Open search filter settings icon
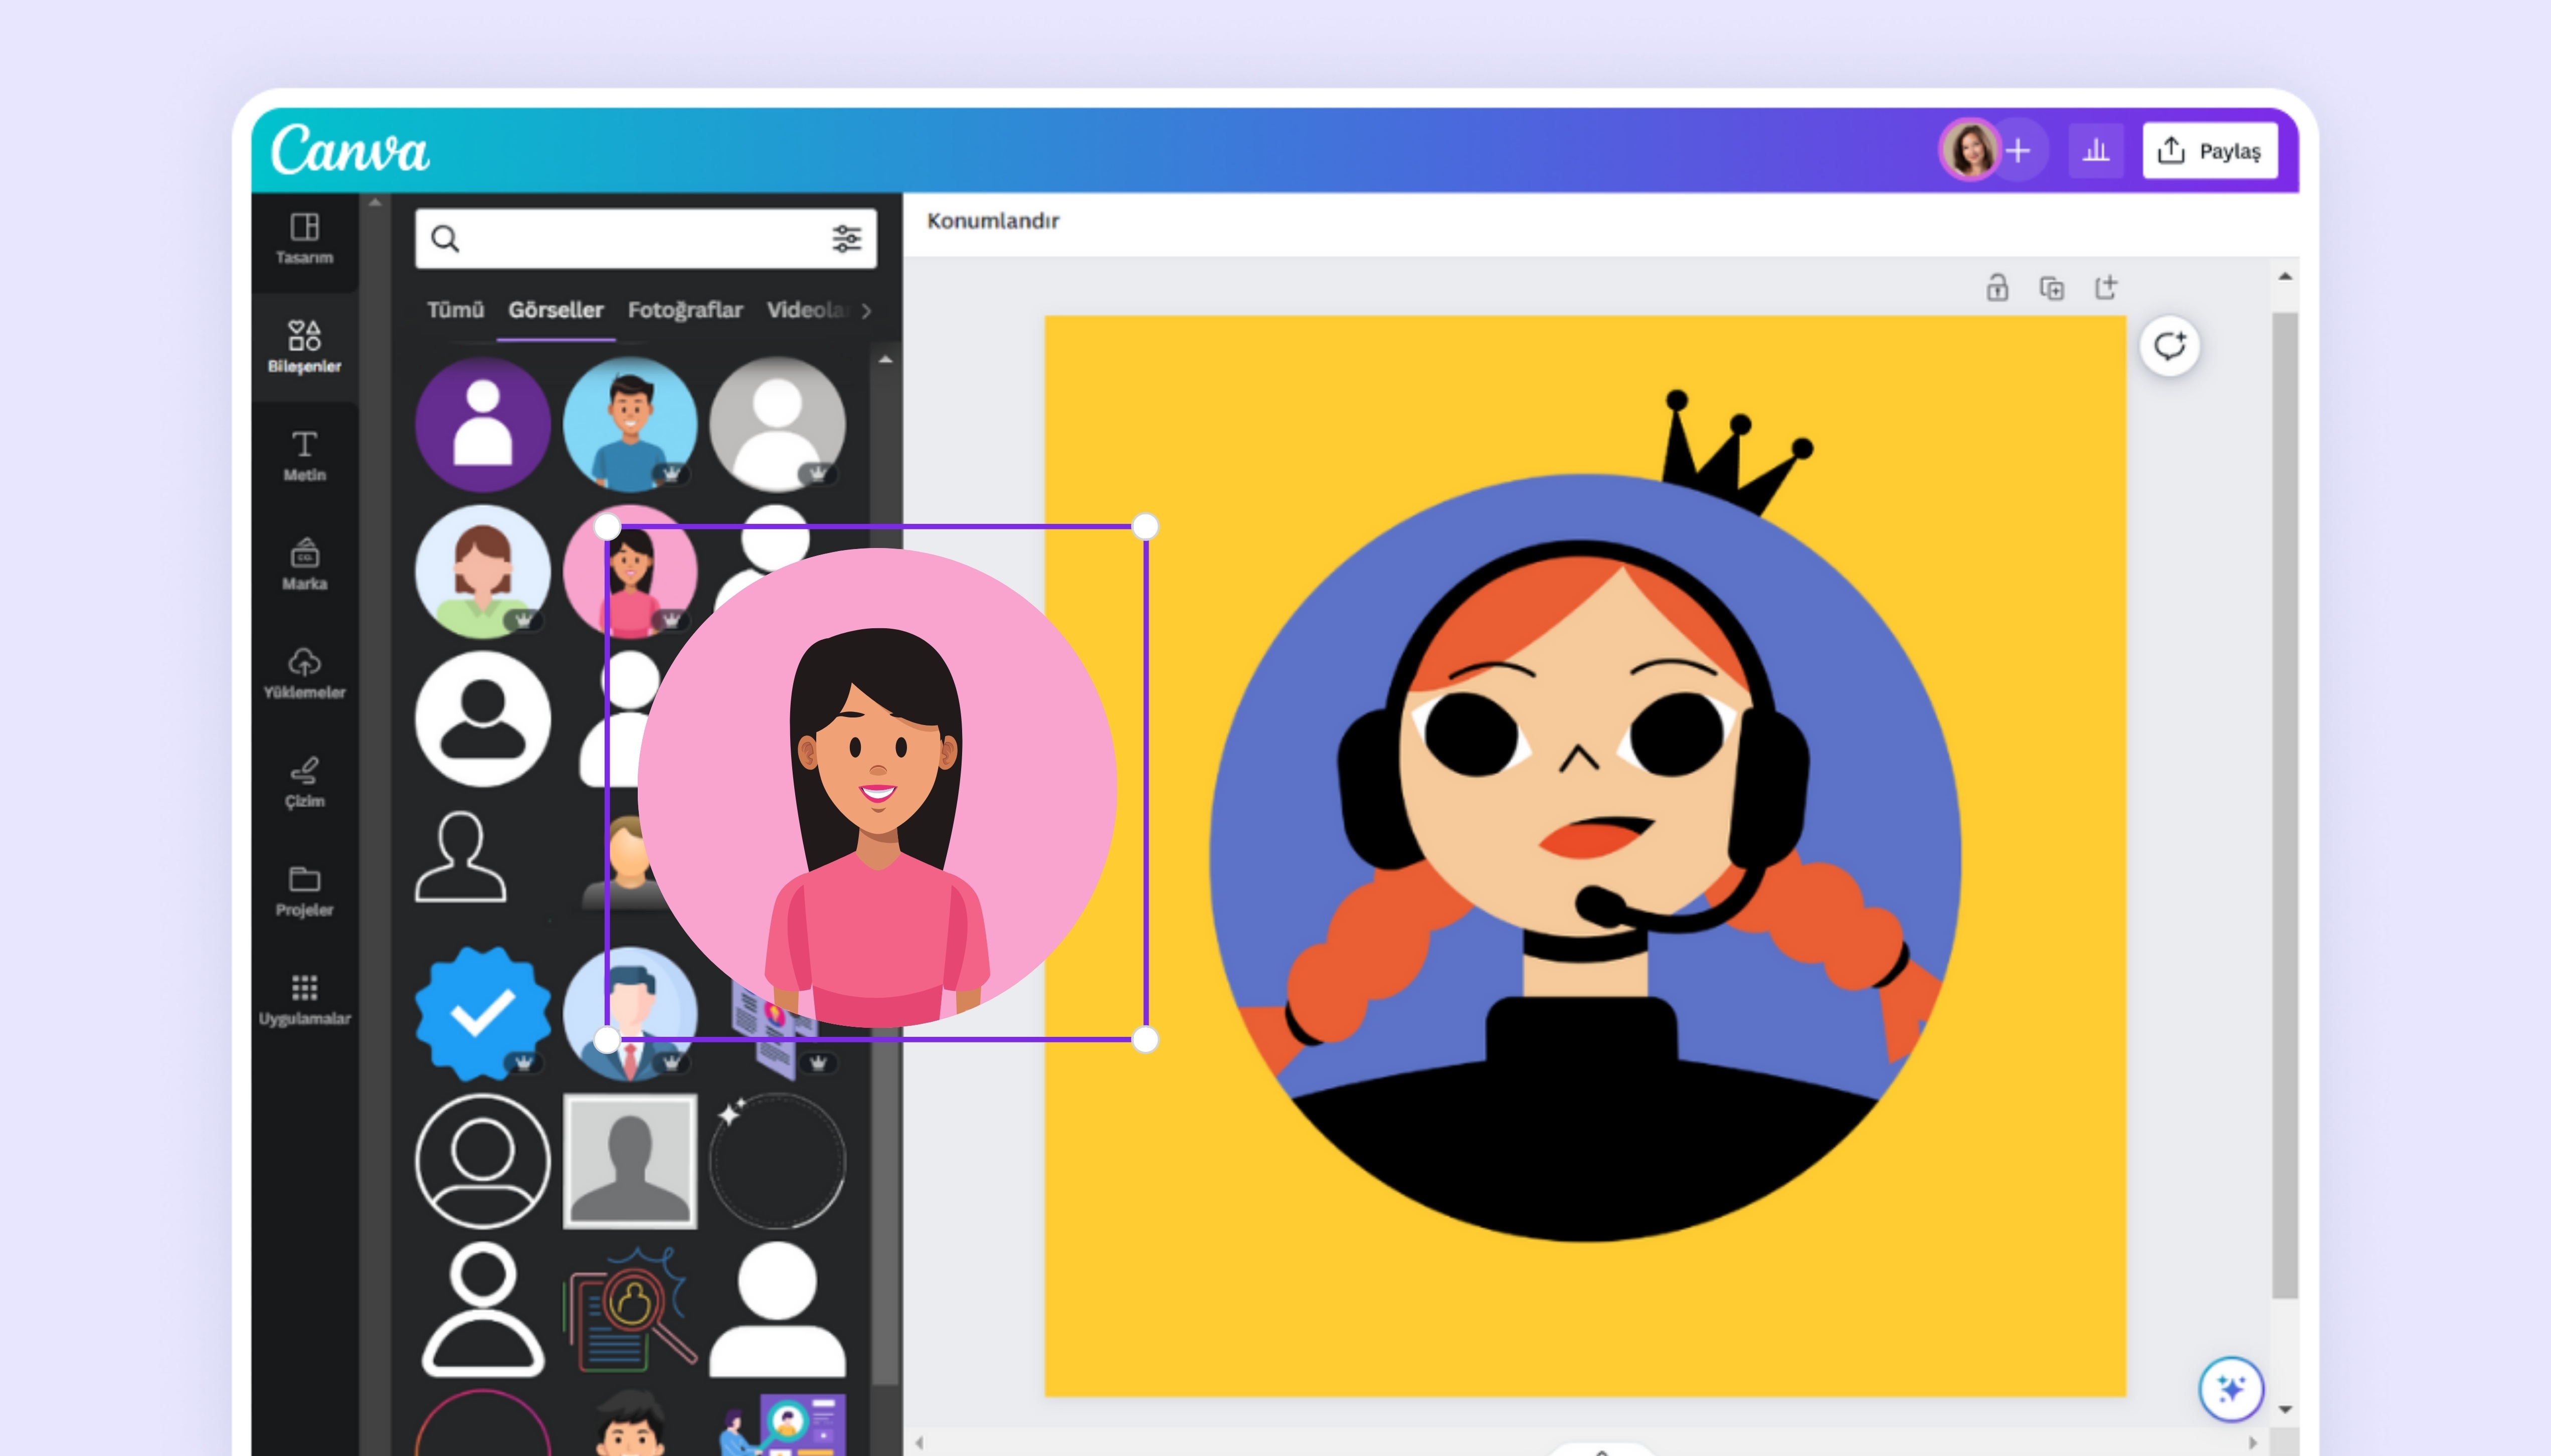The width and height of the screenshot is (2551, 1456). point(846,239)
